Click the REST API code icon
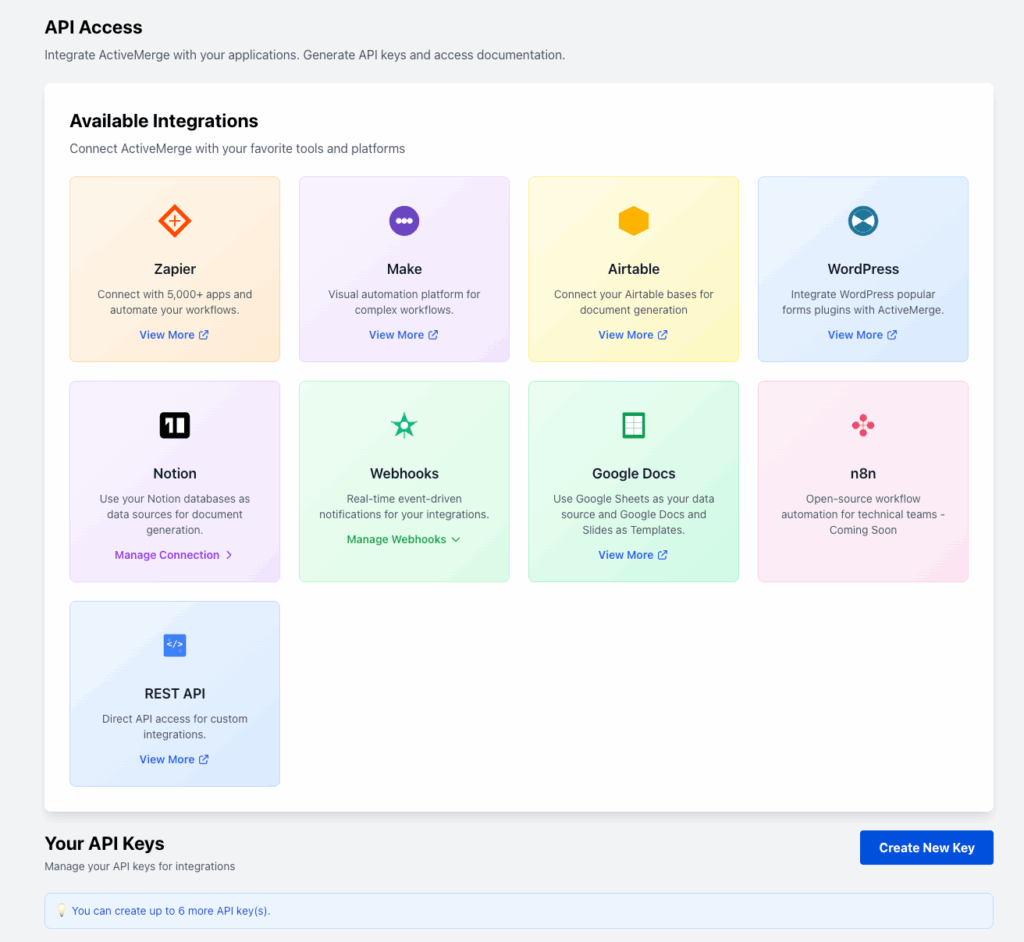Viewport: 1024px width, 942px height. [174, 645]
